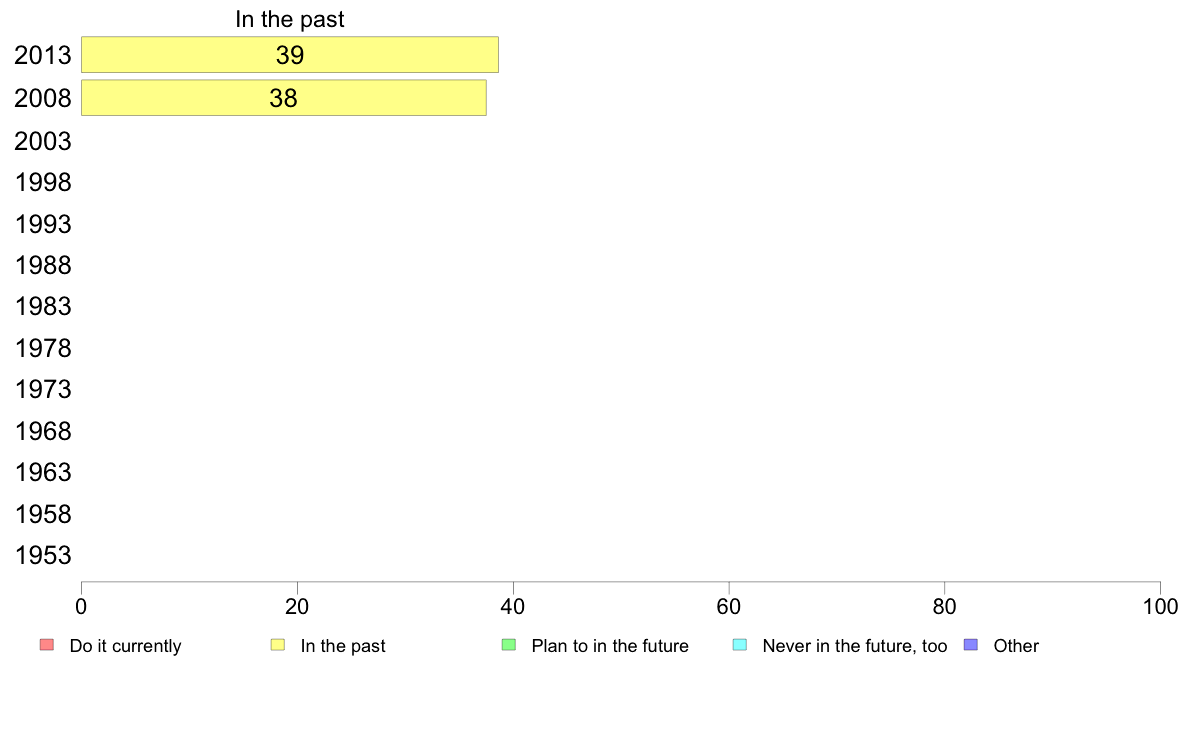This screenshot has height=736, width=1188.
Task: Click the blue Other legend swatch
Action: (971, 645)
